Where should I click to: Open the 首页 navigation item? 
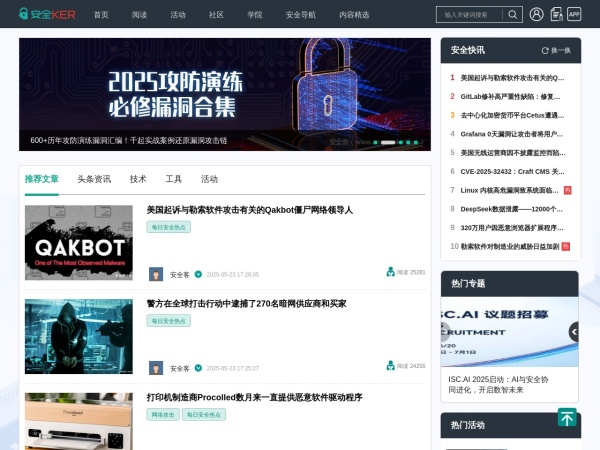coord(101,15)
